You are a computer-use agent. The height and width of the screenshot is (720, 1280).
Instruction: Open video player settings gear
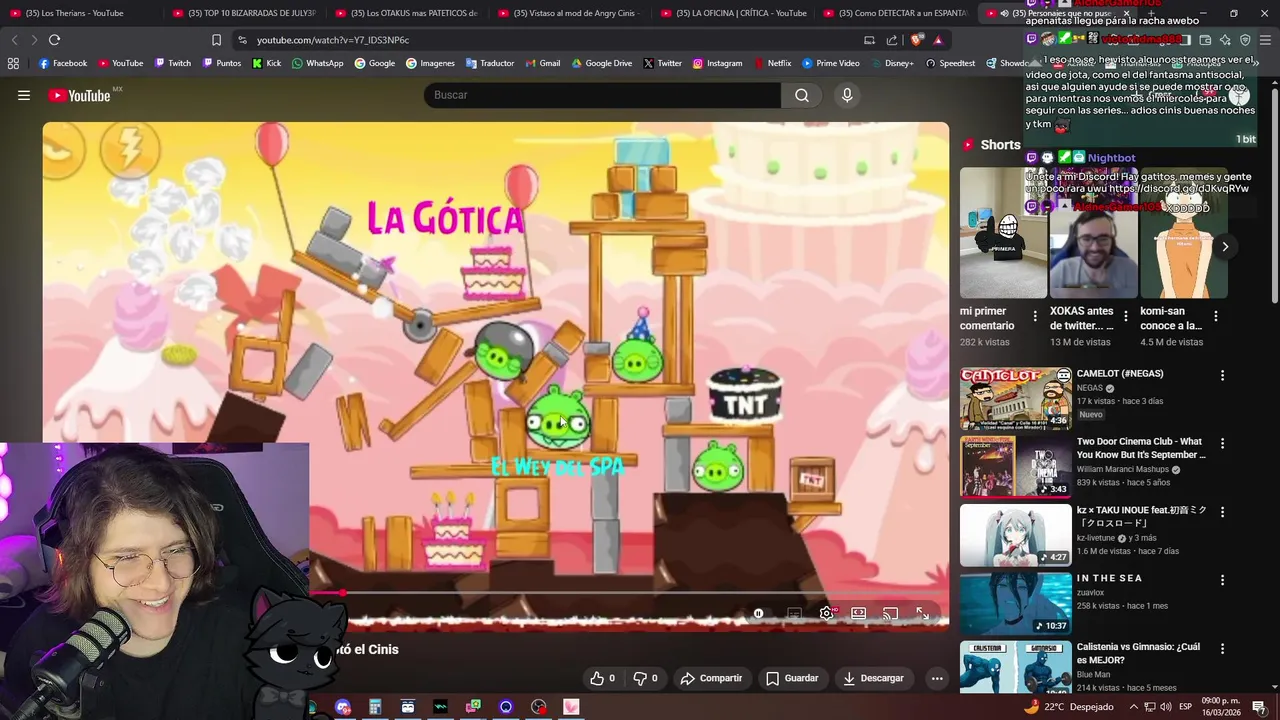pos(826,613)
